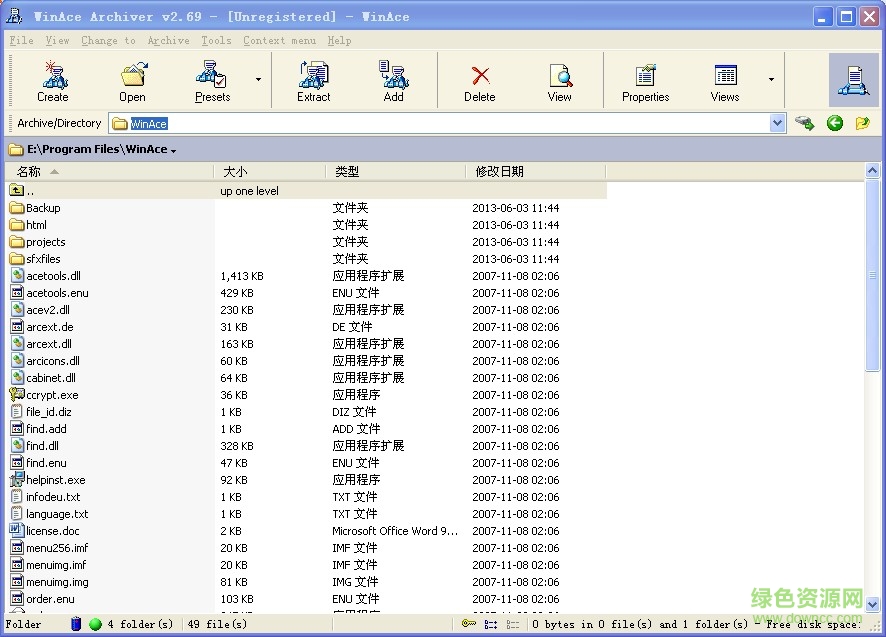The width and height of the screenshot is (886, 637).
Task: Click the up one level entry
Action: click(x=120, y=190)
